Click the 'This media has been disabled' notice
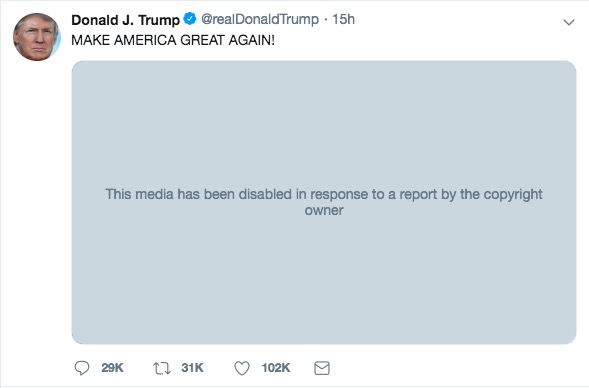589x388 pixels. click(x=324, y=202)
